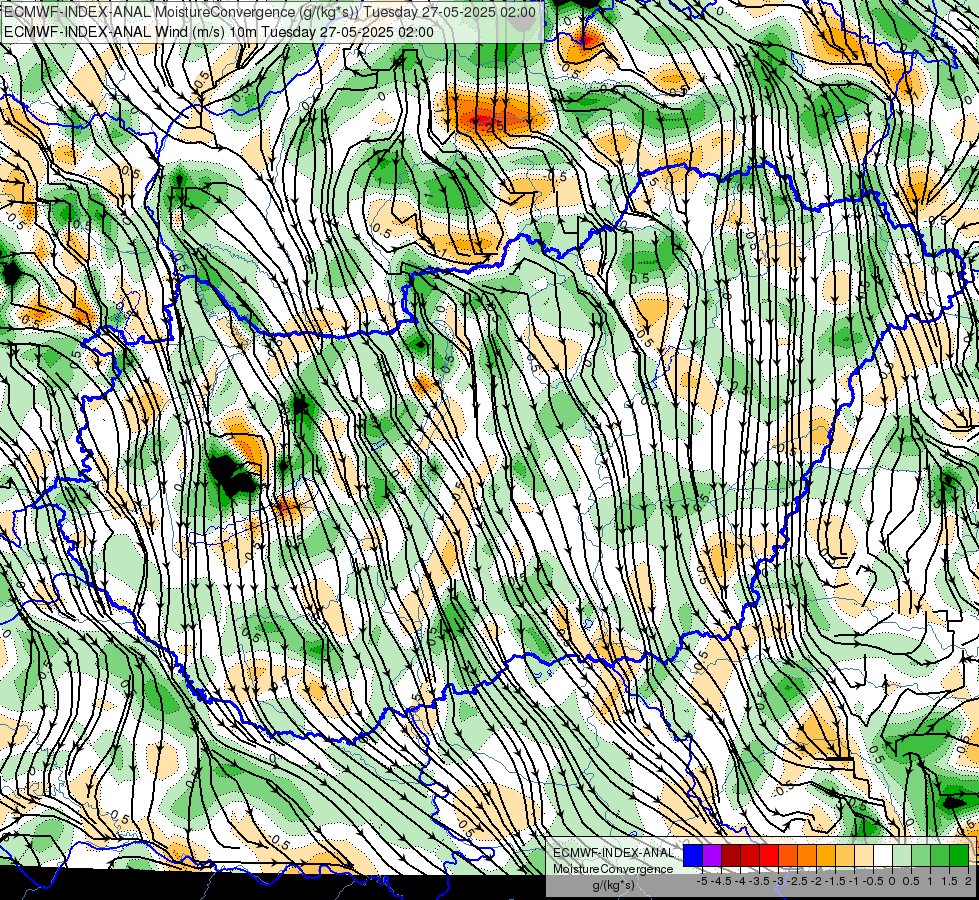Pick the pale peach legend swatch
This screenshot has height=900, width=979.
tap(864, 856)
